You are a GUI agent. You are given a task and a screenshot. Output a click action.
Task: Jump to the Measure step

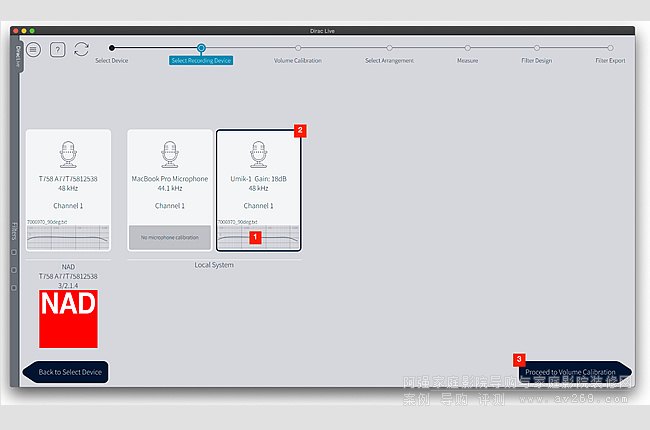(x=467, y=47)
